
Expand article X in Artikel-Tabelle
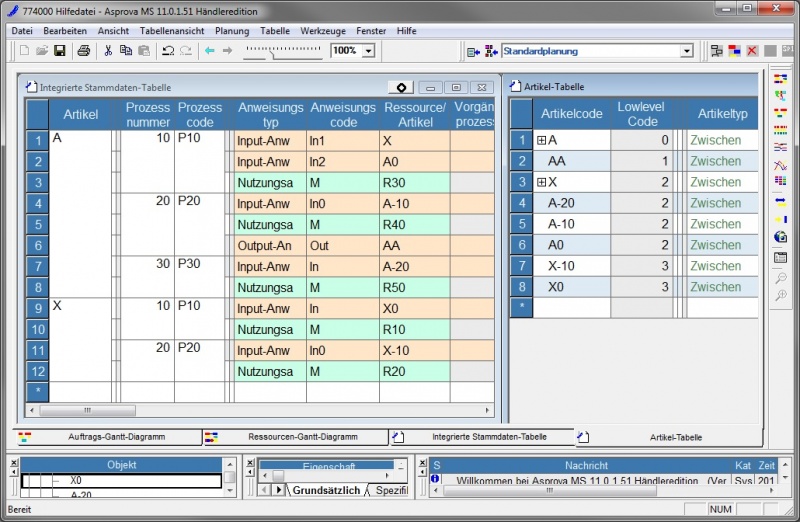[541, 183]
